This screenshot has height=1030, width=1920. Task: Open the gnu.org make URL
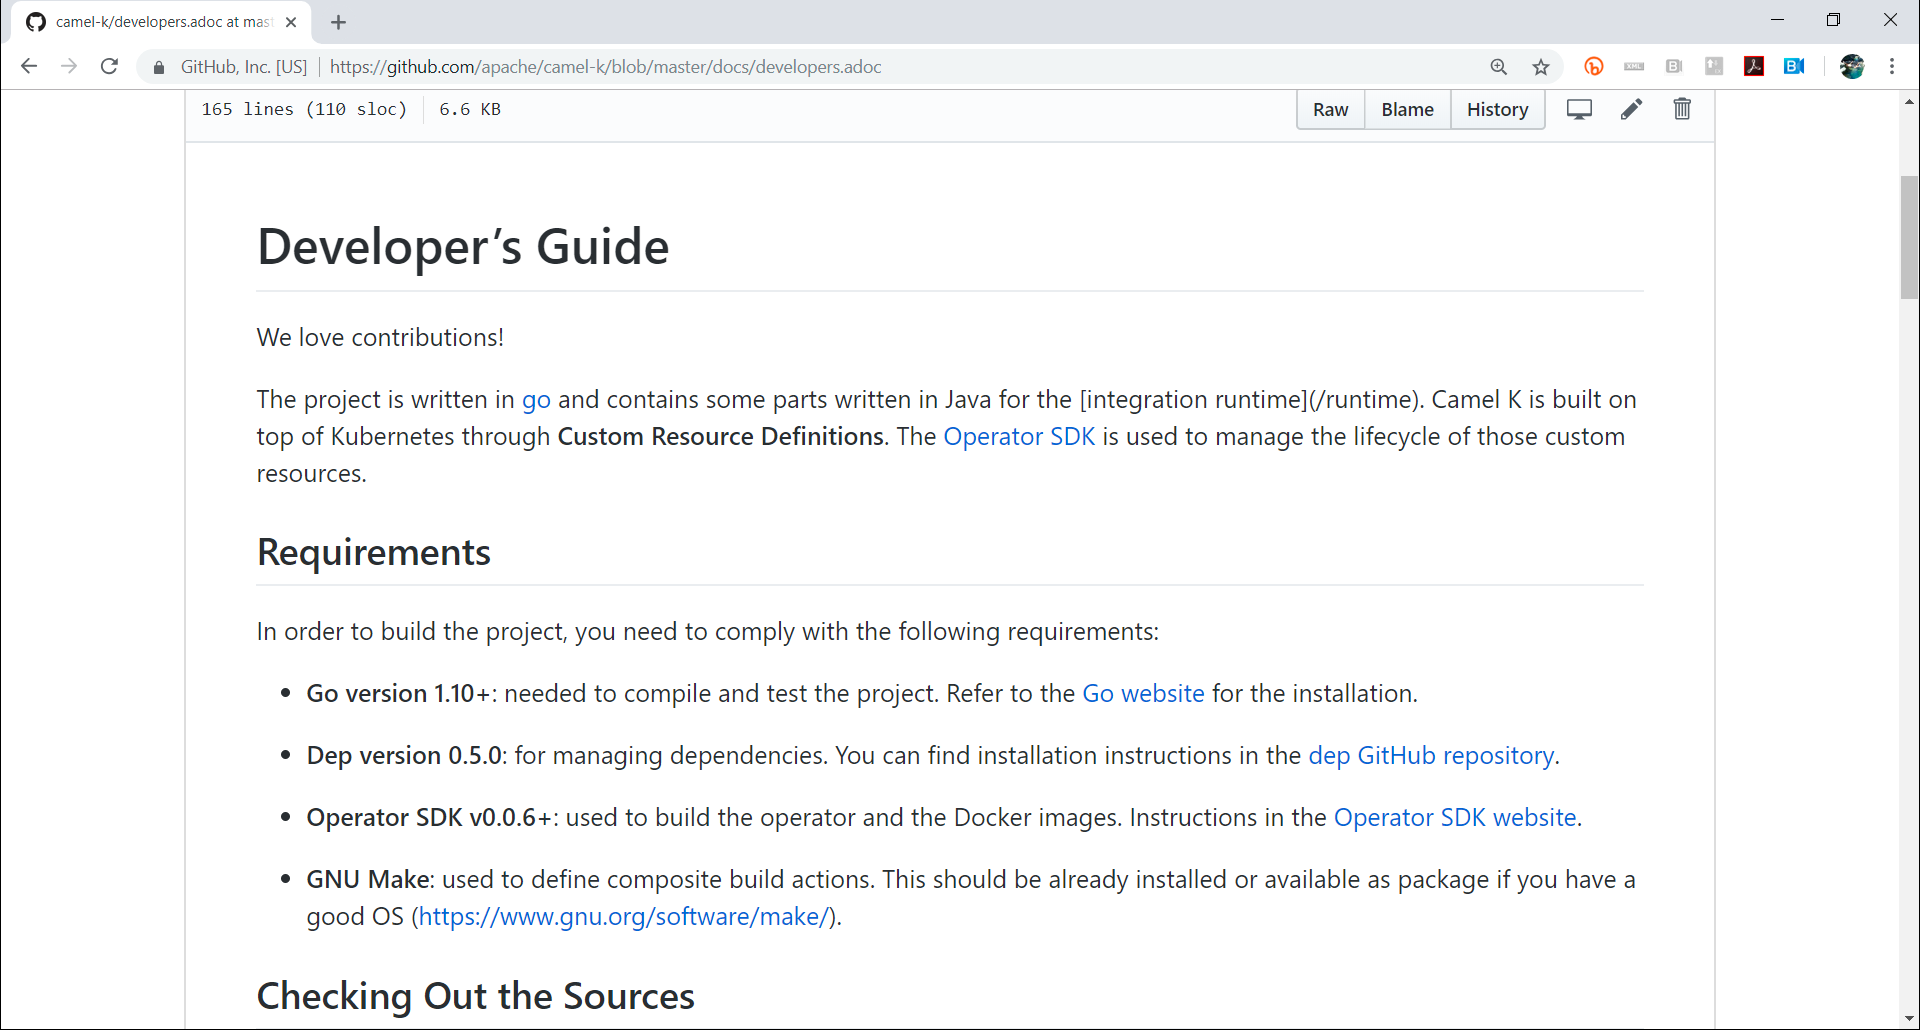[624, 917]
